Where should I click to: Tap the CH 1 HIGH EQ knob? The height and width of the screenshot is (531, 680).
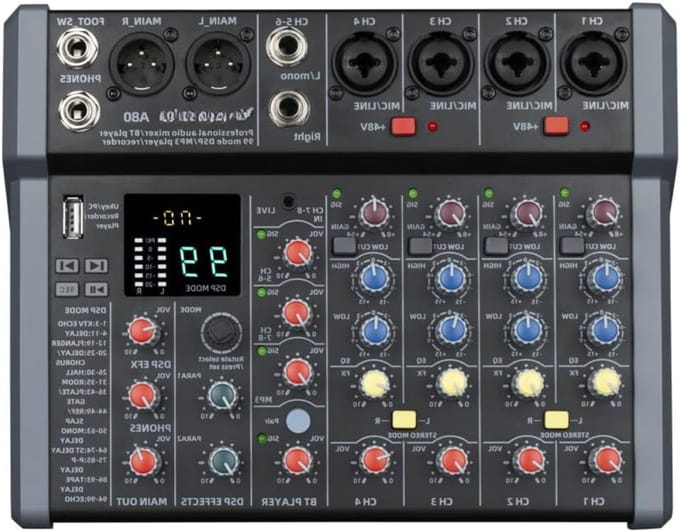click(606, 279)
